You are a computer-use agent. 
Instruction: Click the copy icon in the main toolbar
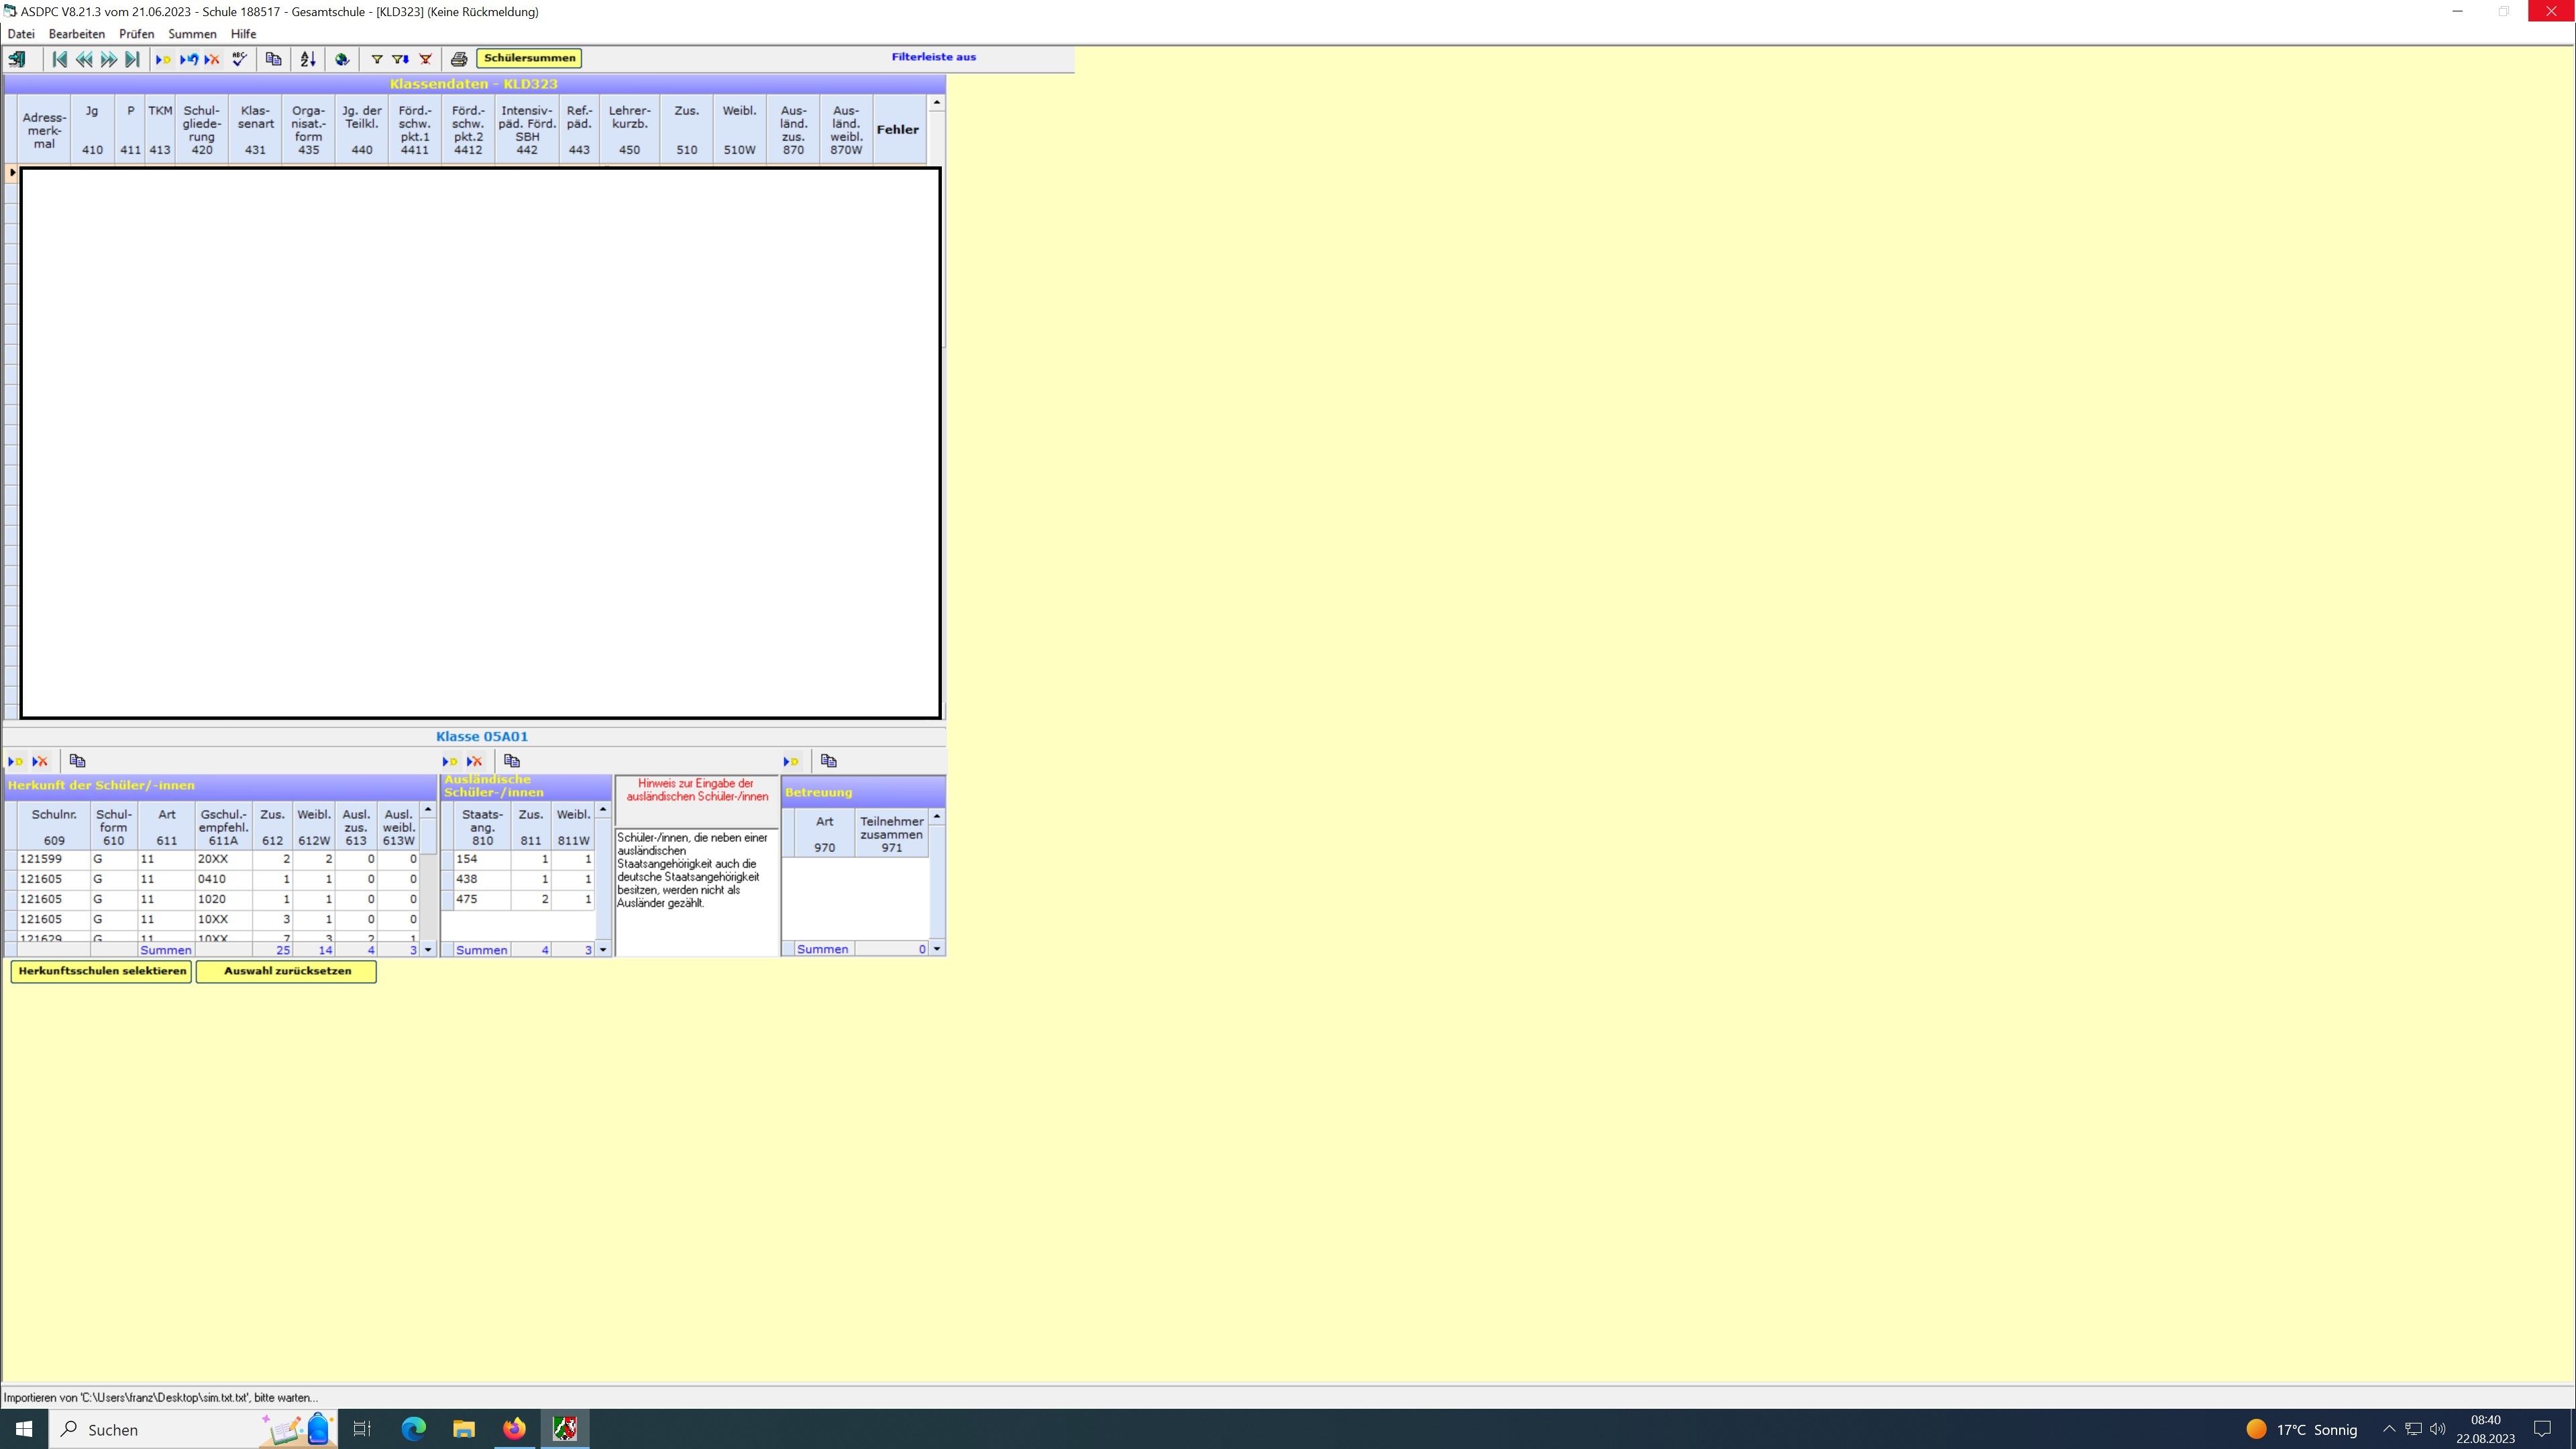(273, 59)
